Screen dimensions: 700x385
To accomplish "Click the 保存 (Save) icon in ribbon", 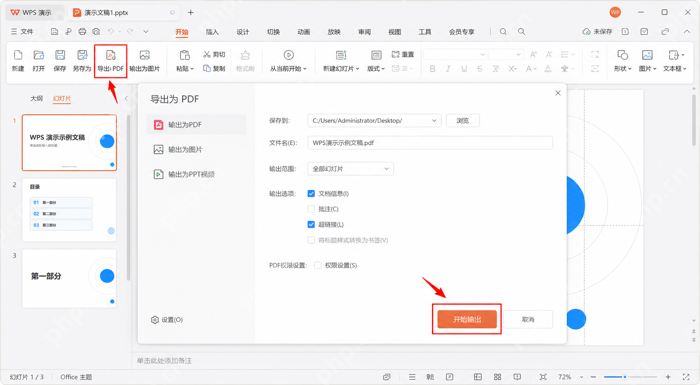I will (x=60, y=55).
